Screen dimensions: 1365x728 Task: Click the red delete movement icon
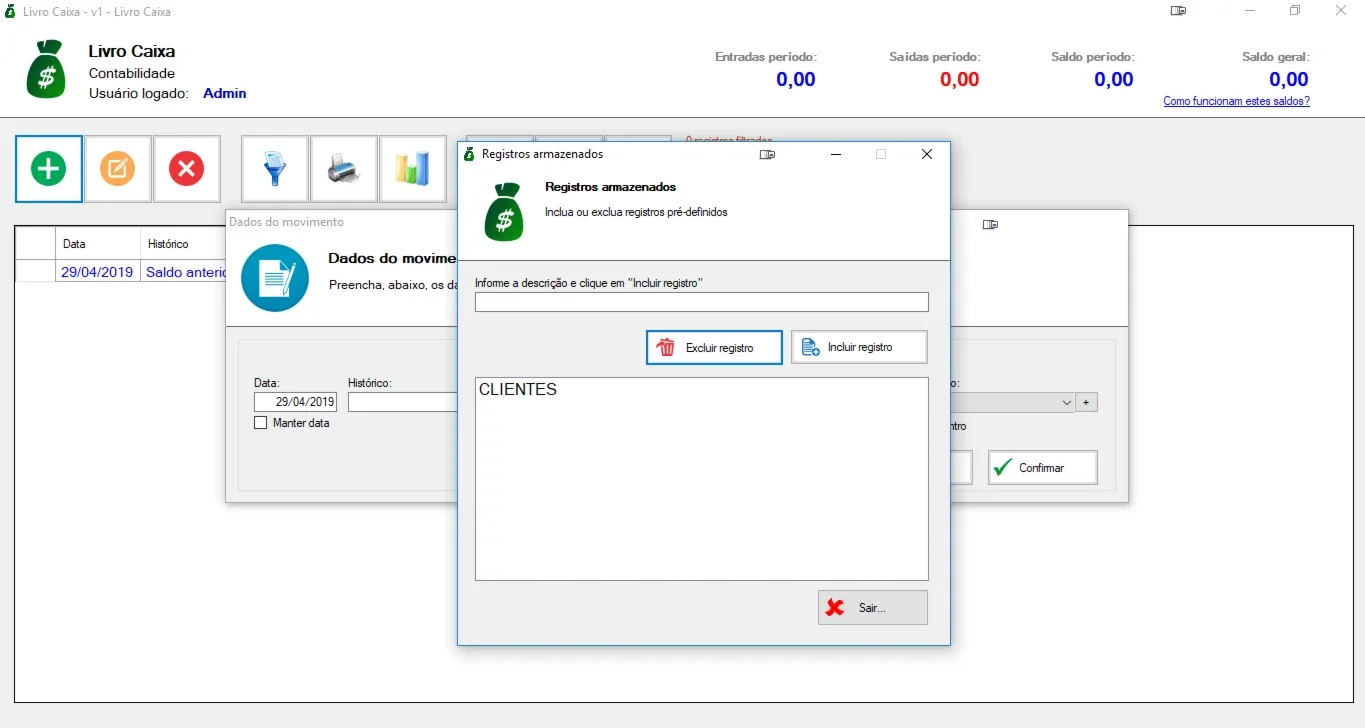pyautogui.click(x=186, y=169)
